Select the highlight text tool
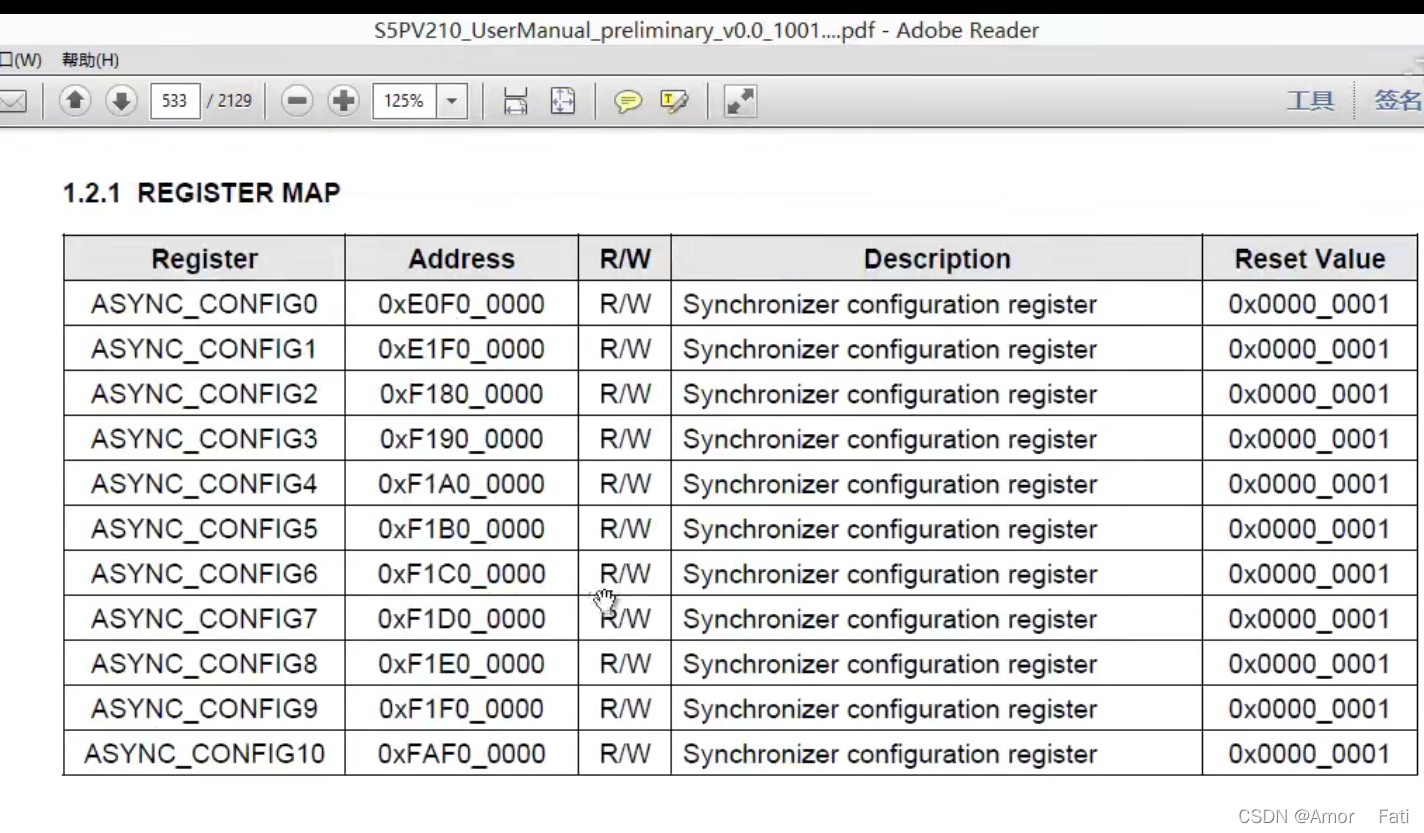 coord(674,101)
